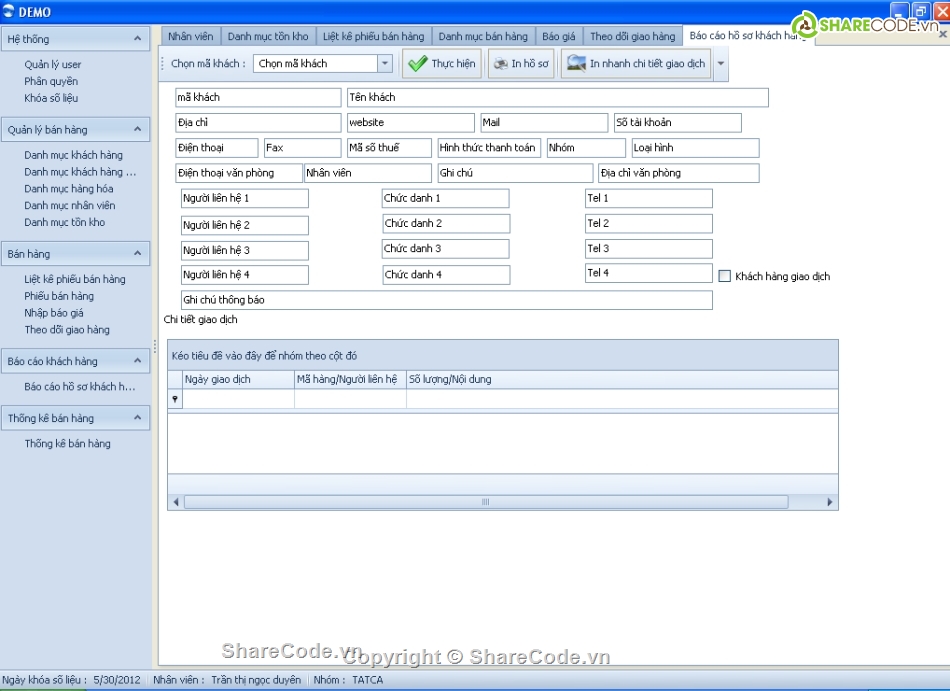
Task: Click the mã khách input field
Action: pyautogui.click(x=258, y=98)
